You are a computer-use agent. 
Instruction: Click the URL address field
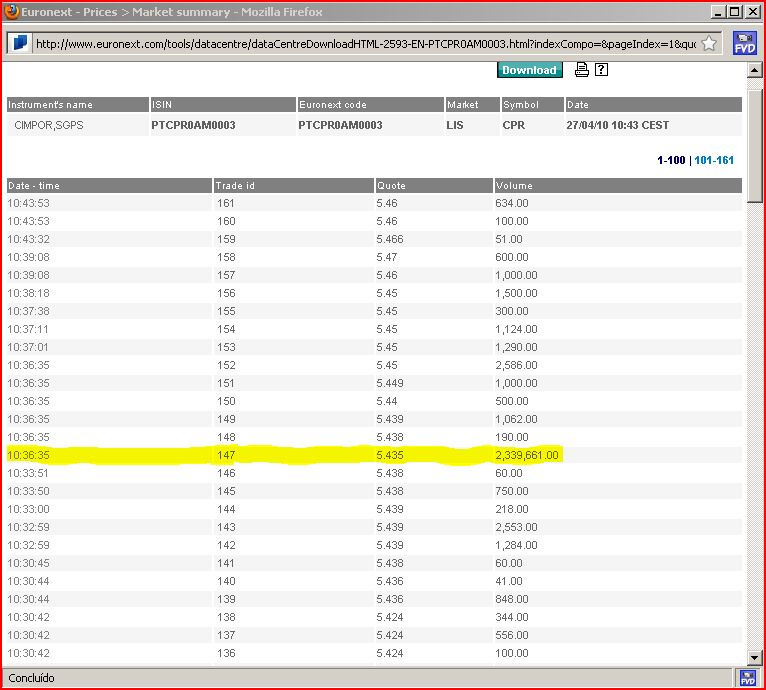click(366, 43)
